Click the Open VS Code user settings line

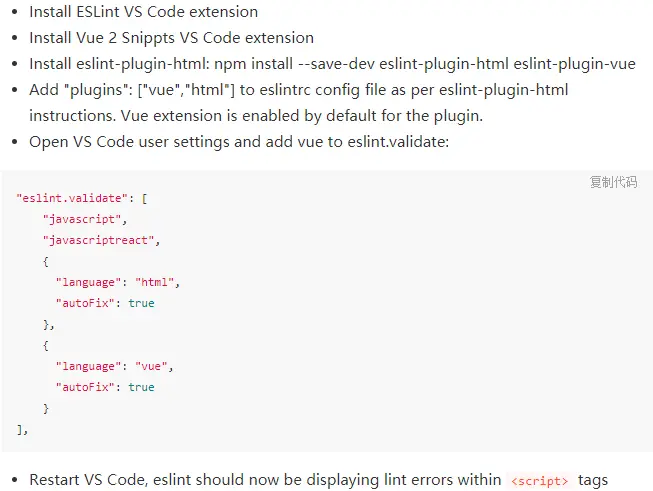pyautogui.click(x=239, y=142)
